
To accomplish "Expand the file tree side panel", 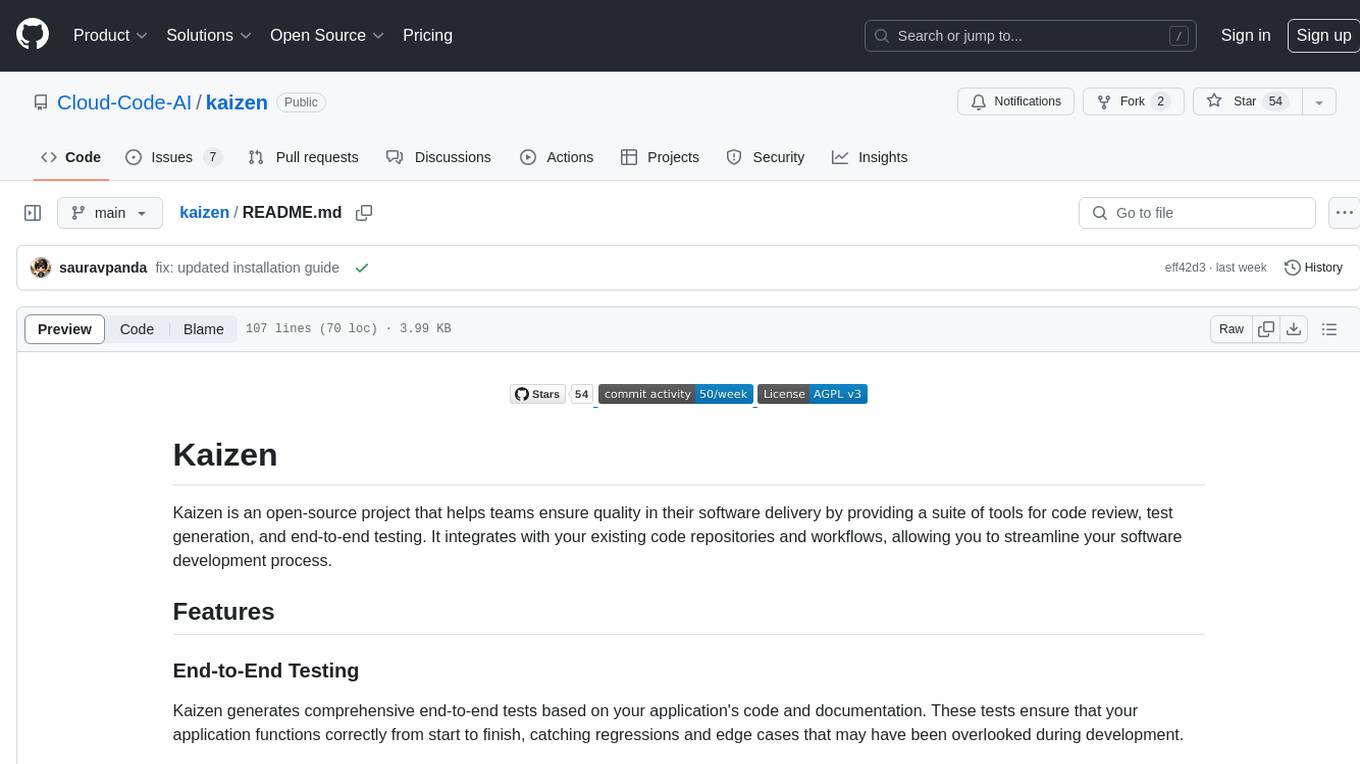I will tap(32, 213).
